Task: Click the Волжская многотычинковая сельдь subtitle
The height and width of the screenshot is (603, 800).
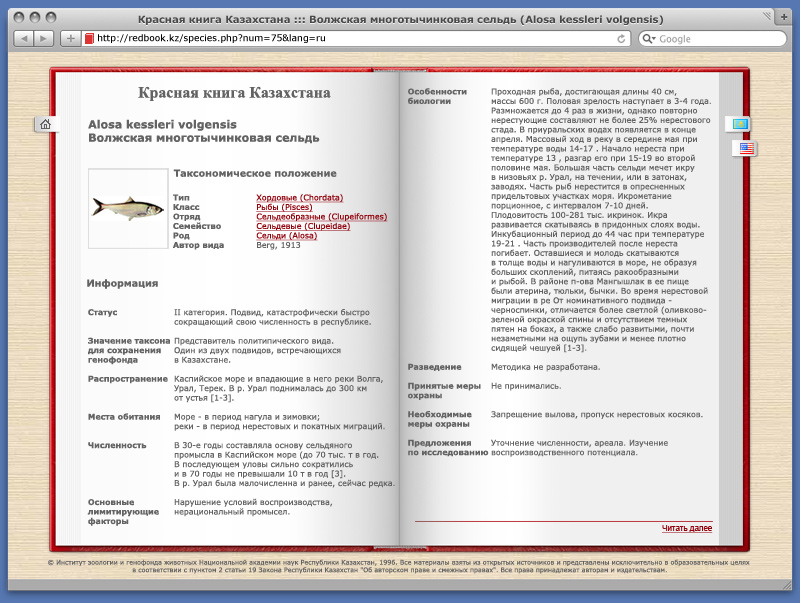Action: (204, 138)
